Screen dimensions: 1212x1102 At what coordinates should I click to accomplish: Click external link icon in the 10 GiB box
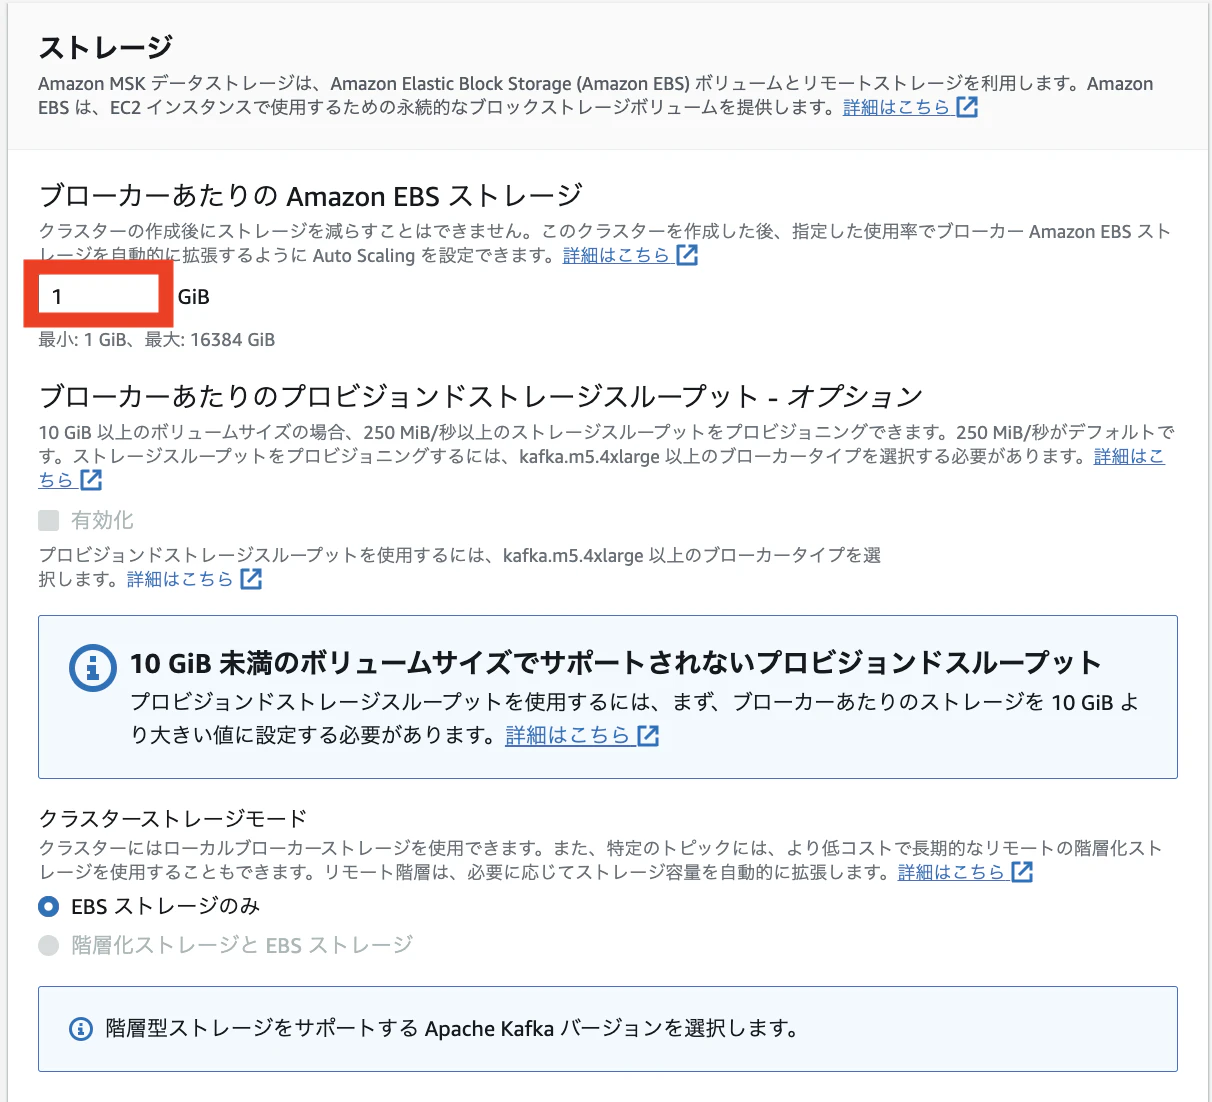coord(648,736)
